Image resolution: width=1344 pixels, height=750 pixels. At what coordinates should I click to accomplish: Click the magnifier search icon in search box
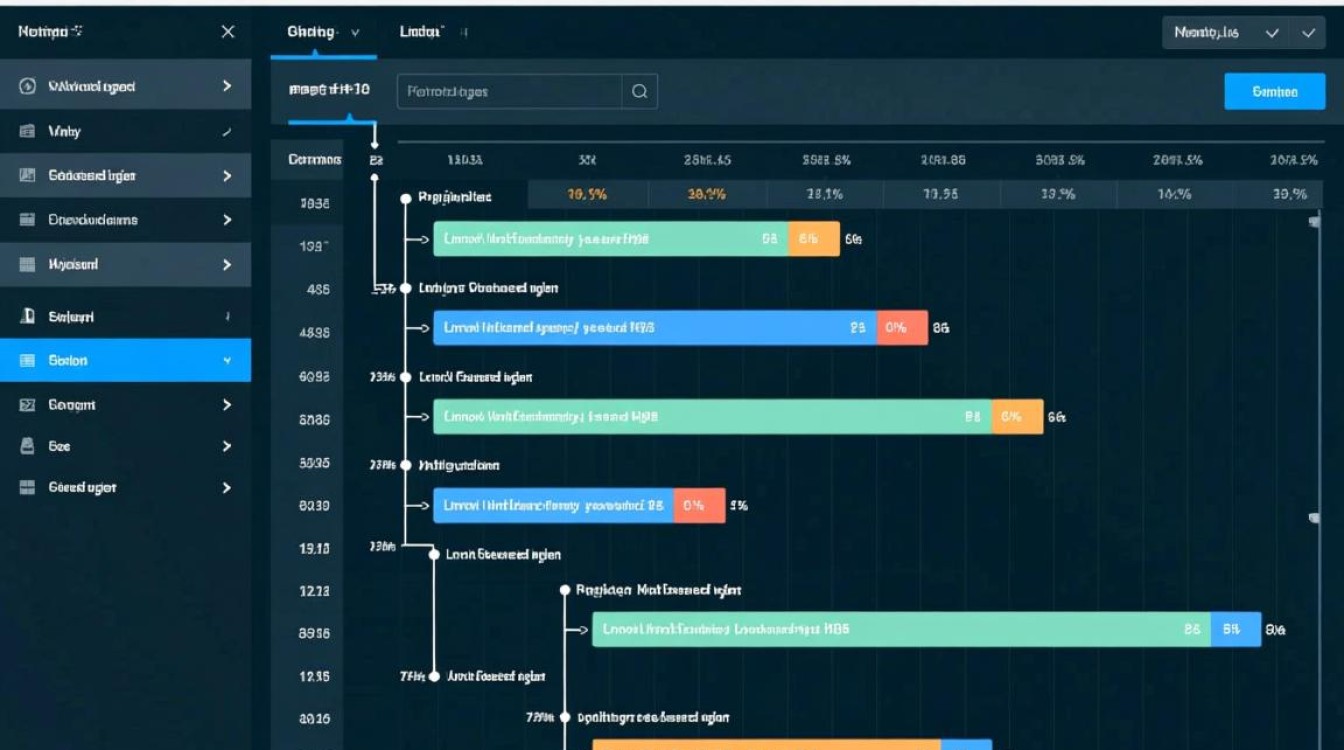click(639, 92)
